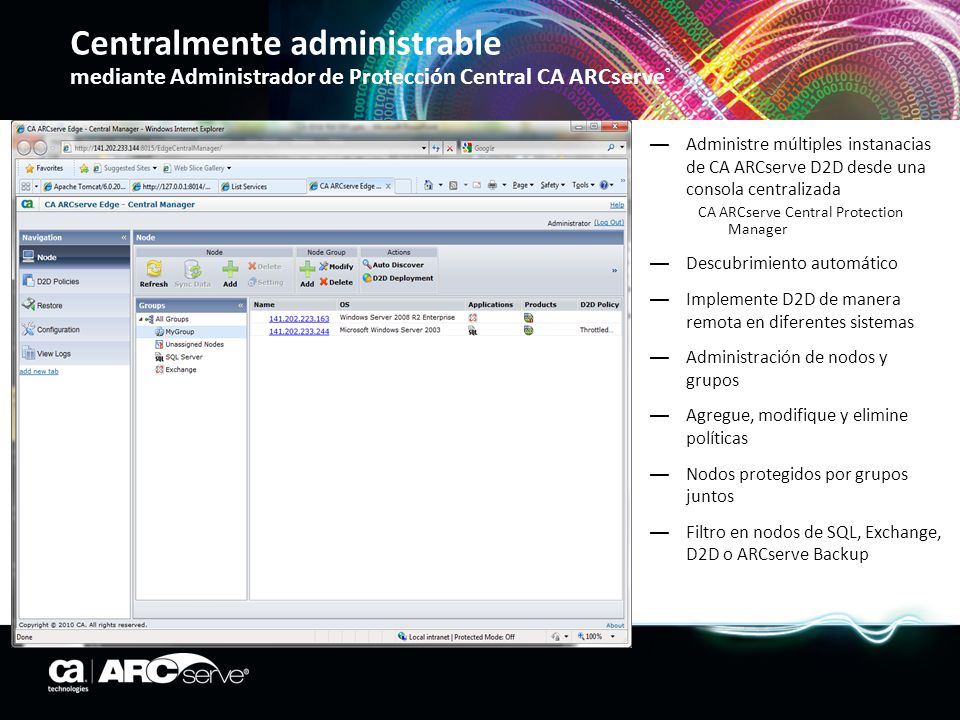This screenshot has height=720, width=960.
Task: Open Configuration in navigation
Action: [x=75, y=329]
